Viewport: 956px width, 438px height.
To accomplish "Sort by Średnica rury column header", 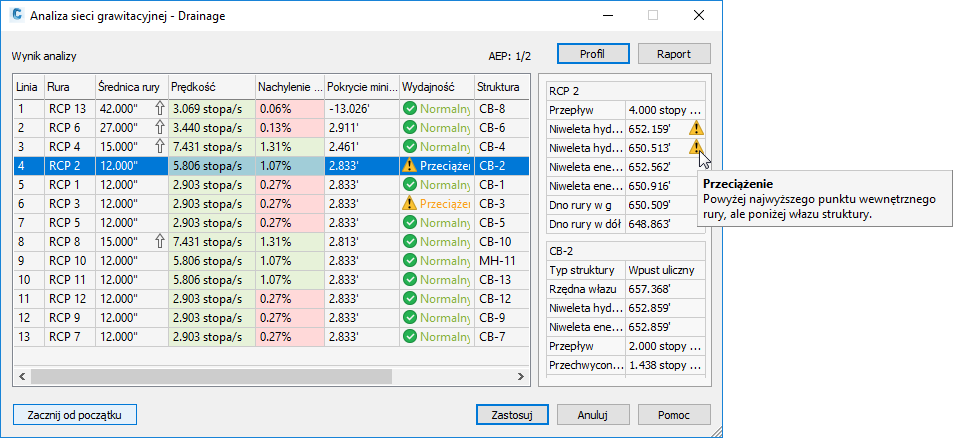I will [x=132, y=87].
